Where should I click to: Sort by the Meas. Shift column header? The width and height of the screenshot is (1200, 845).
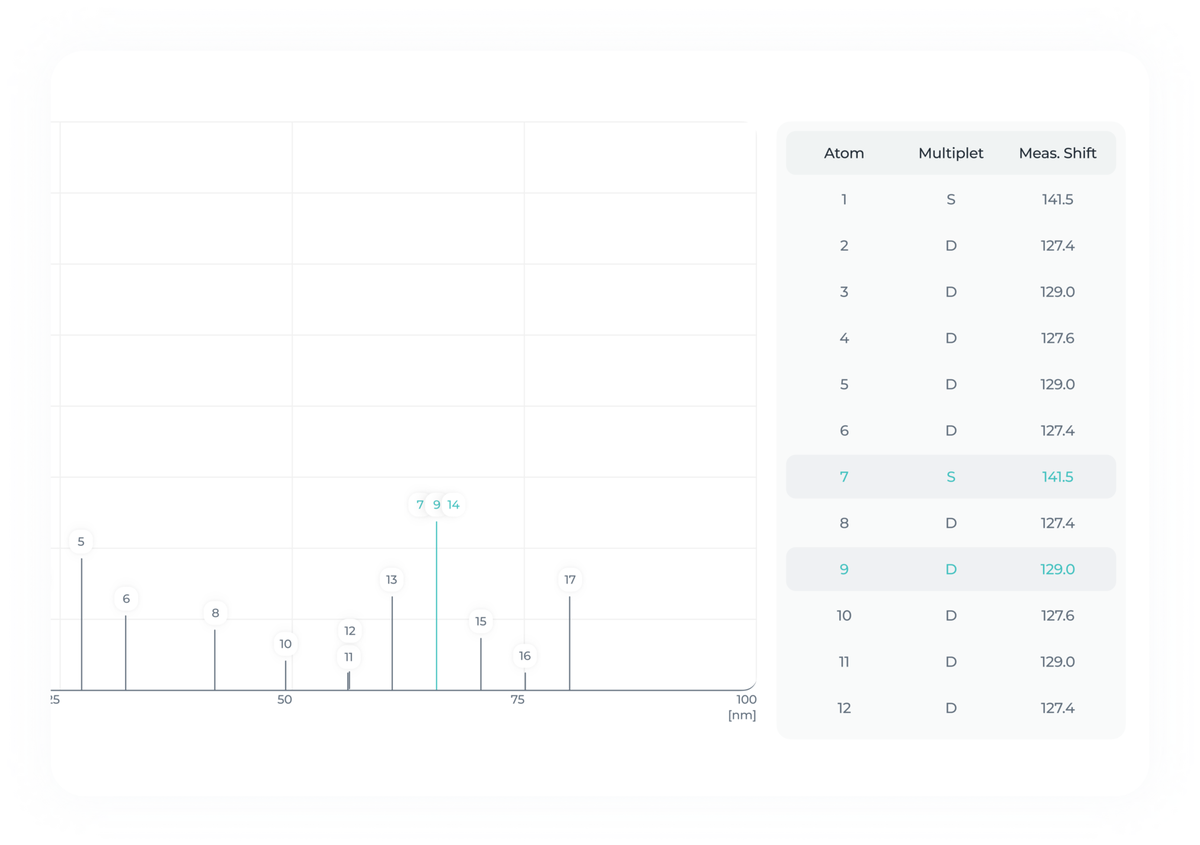(x=1058, y=153)
